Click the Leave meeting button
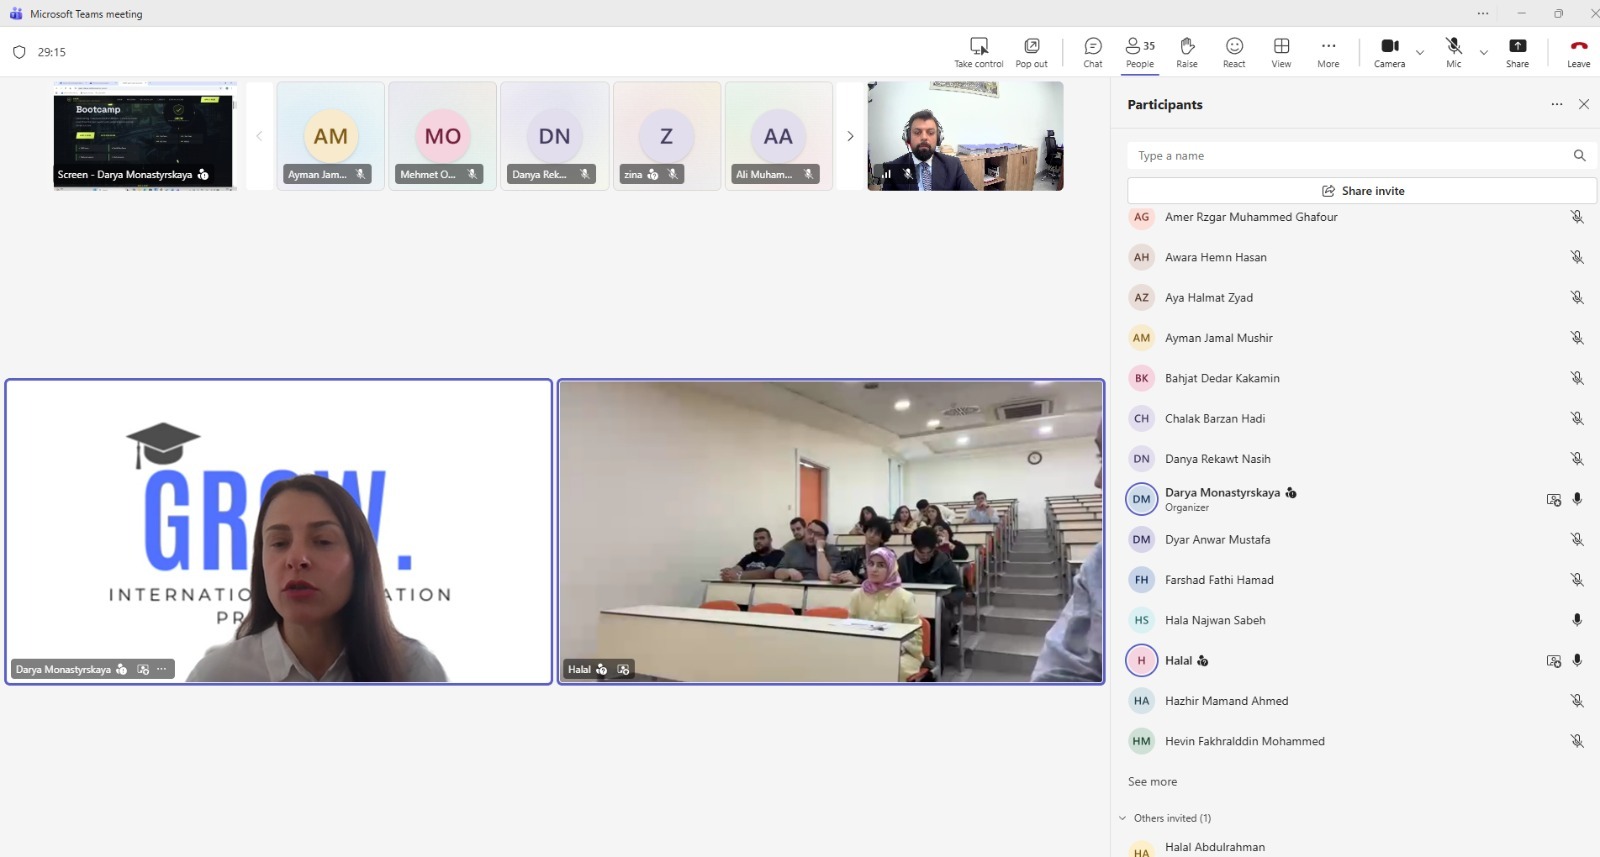The image size is (1600, 857). coord(1578,52)
